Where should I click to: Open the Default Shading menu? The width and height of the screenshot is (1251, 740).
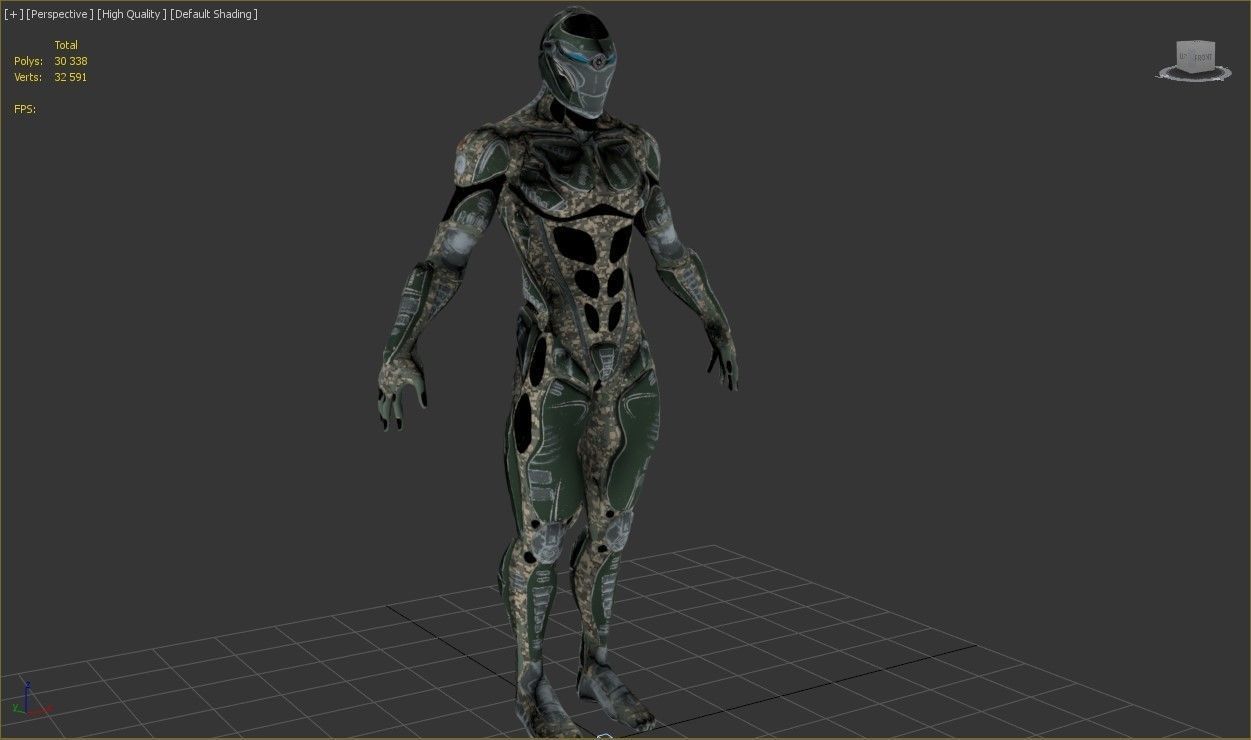214,14
